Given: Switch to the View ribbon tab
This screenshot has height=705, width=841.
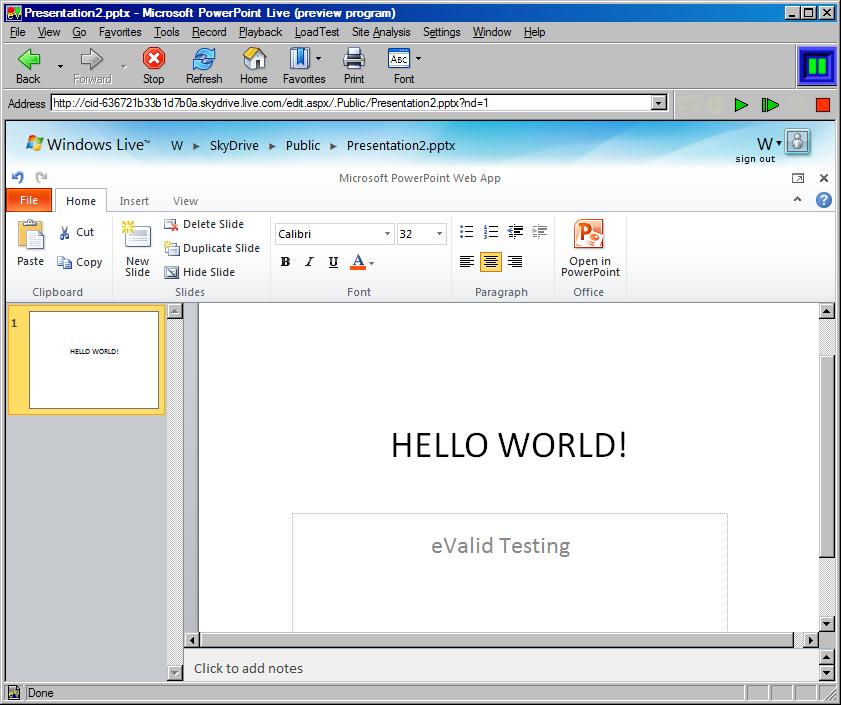Looking at the screenshot, I should click(x=186, y=201).
